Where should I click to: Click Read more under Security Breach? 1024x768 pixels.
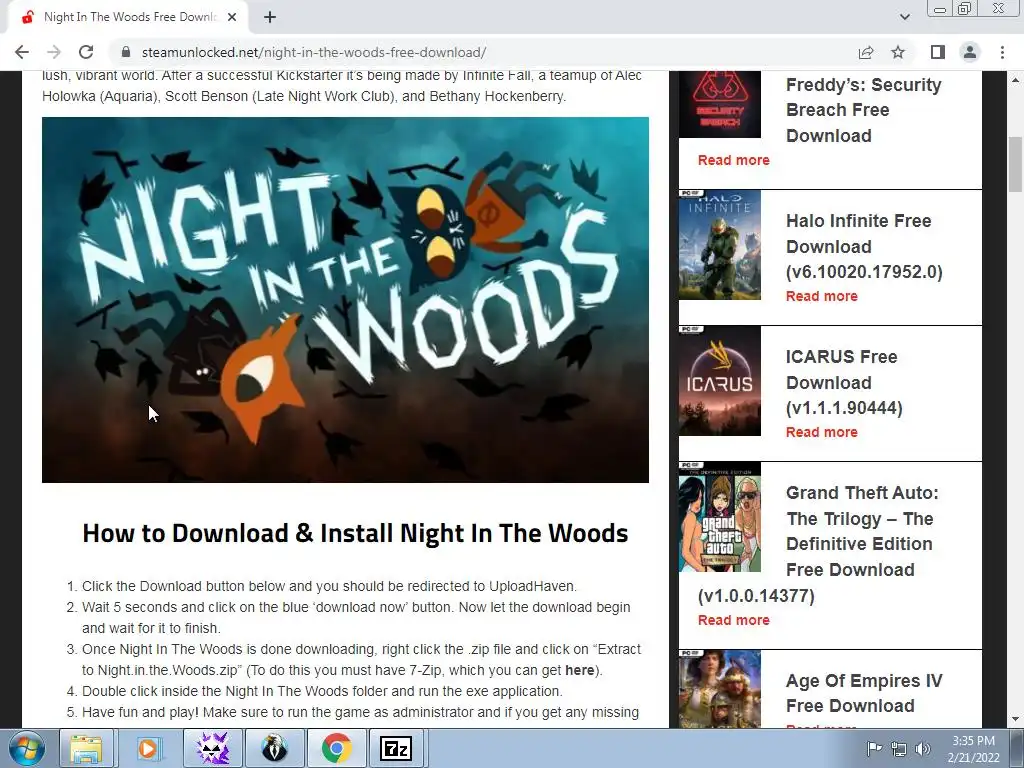coord(733,160)
